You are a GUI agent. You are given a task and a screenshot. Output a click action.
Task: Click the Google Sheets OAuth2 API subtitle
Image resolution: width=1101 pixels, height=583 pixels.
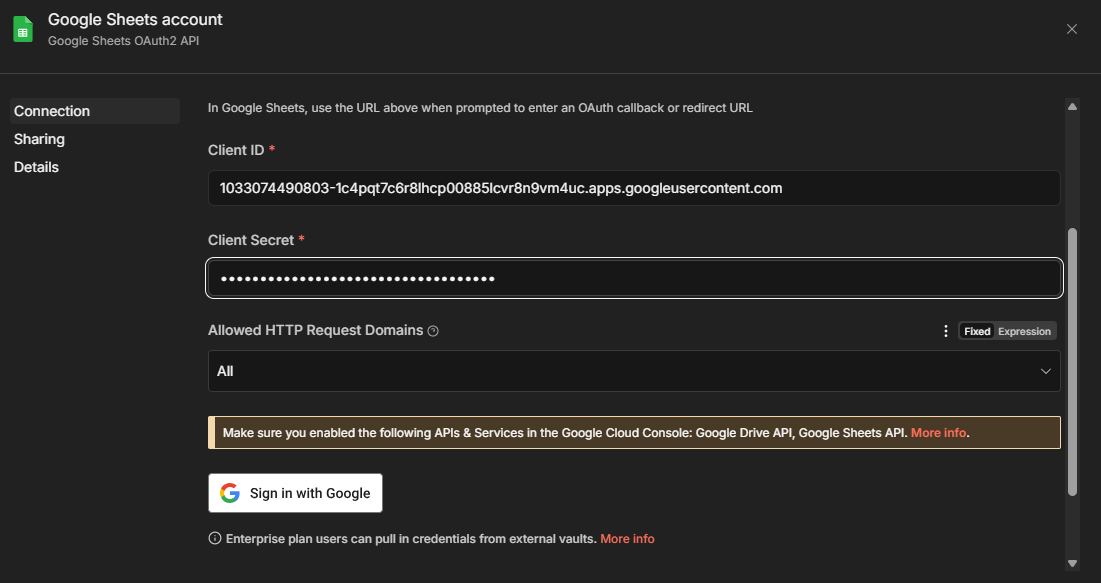click(x=124, y=41)
